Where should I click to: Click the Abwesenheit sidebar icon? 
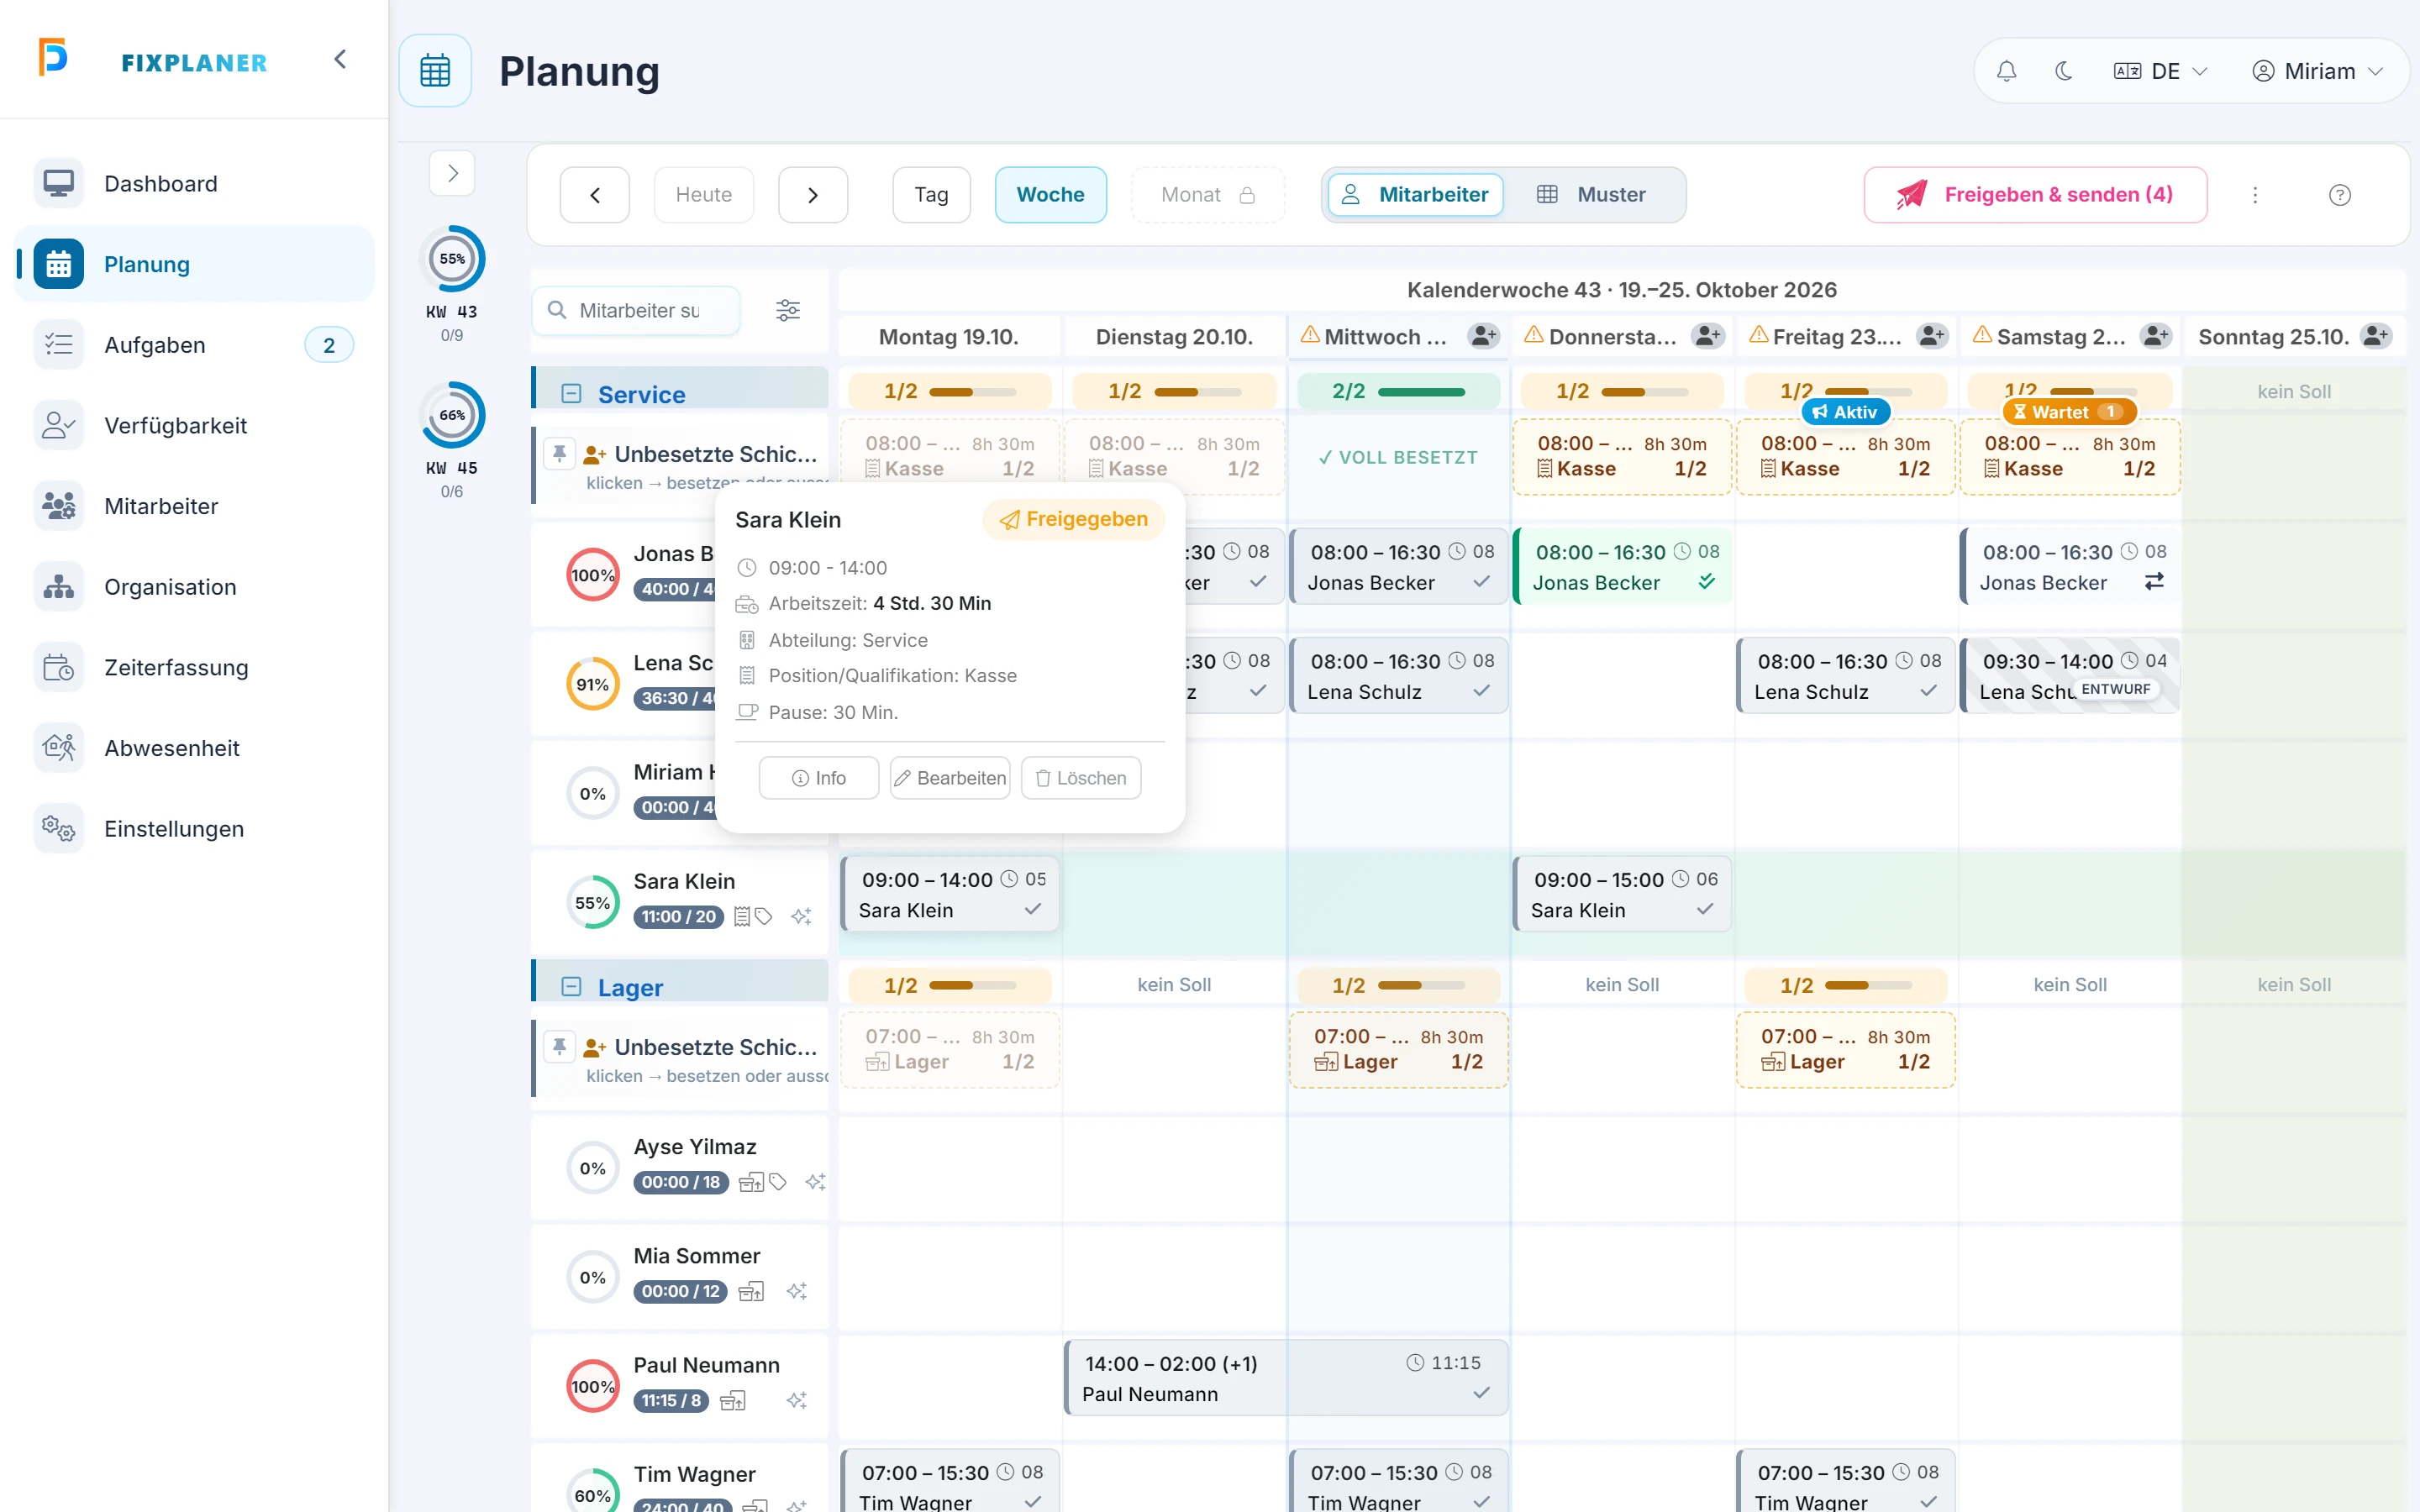58,748
